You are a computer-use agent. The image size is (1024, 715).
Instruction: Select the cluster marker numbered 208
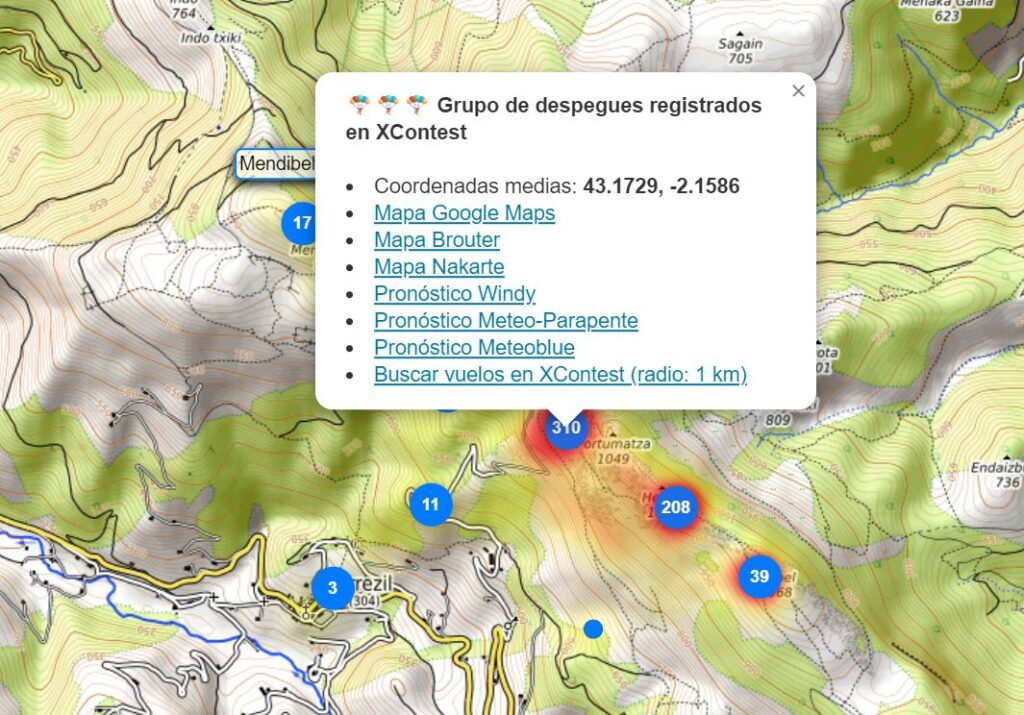tap(675, 507)
